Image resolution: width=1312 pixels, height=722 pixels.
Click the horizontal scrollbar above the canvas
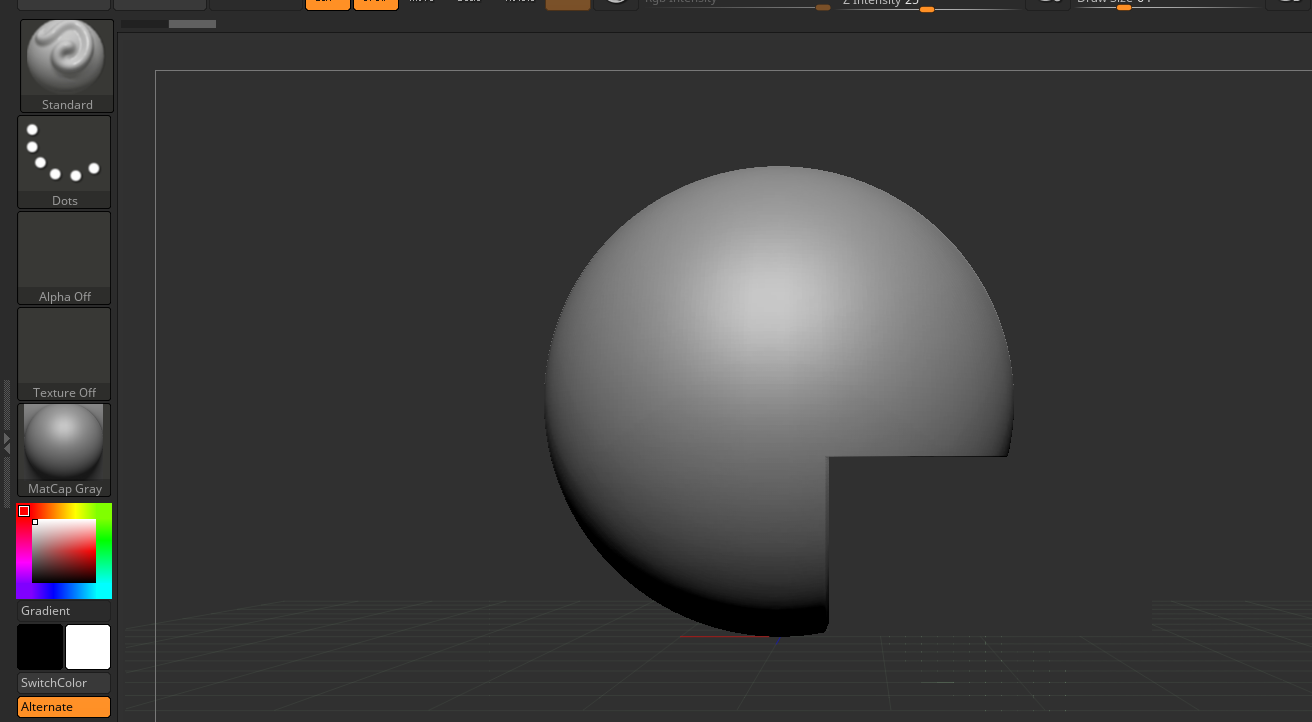click(x=168, y=23)
